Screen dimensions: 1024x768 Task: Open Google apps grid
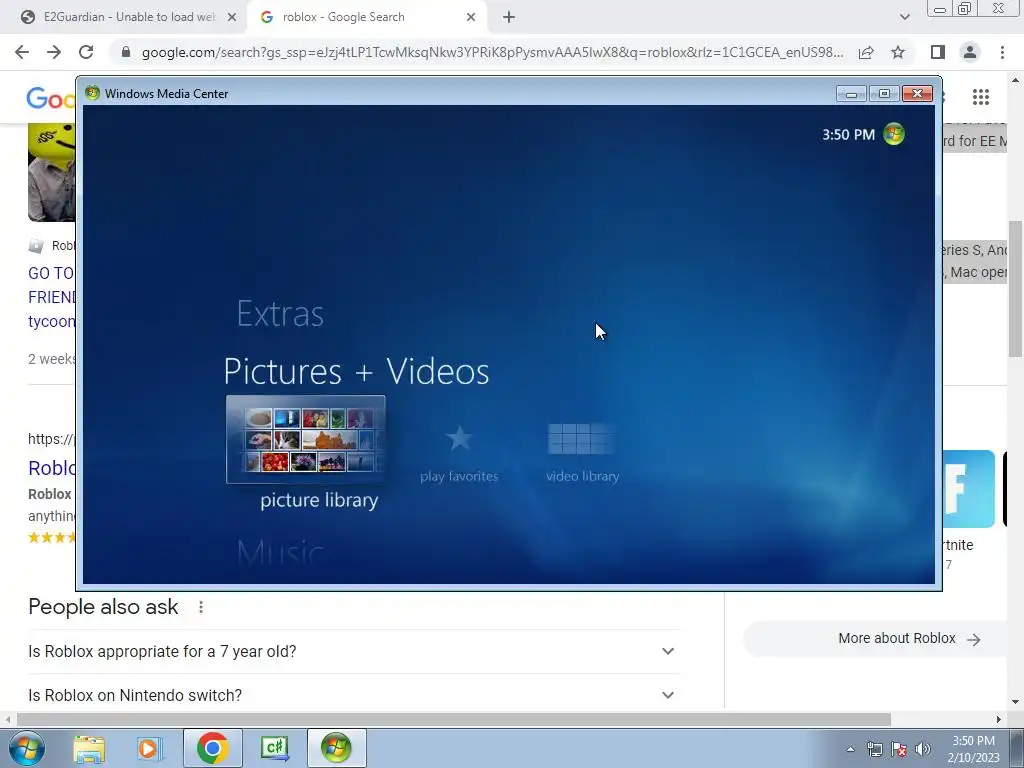[981, 97]
